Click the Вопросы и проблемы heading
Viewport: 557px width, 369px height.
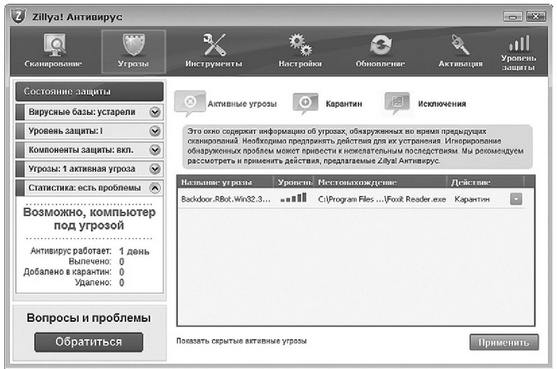pyautogui.click(x=89, y=318)
